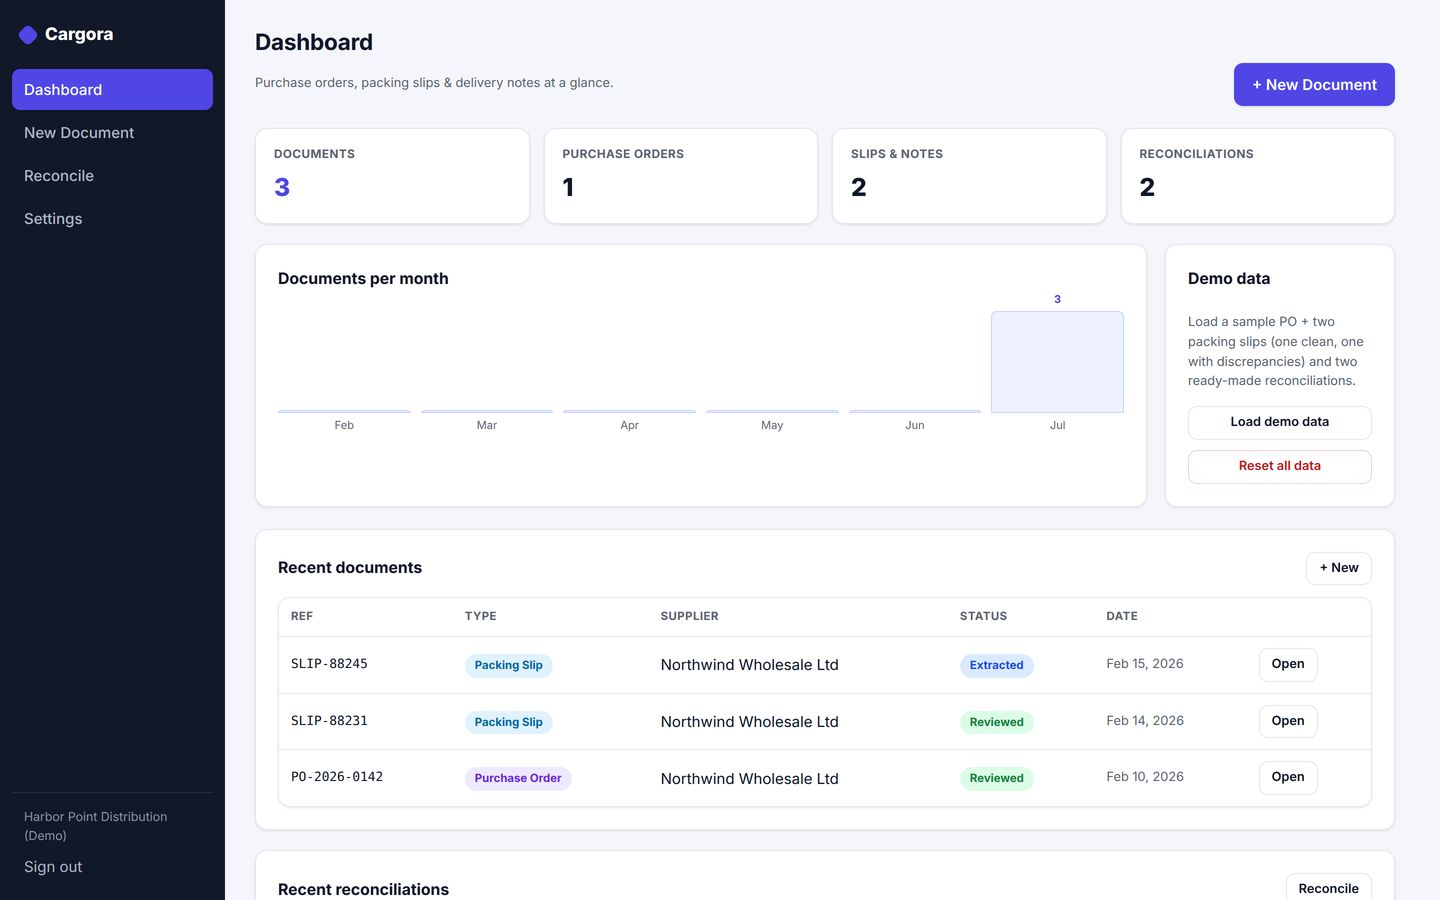Click the SUPPLIER column header

[690, 616]
